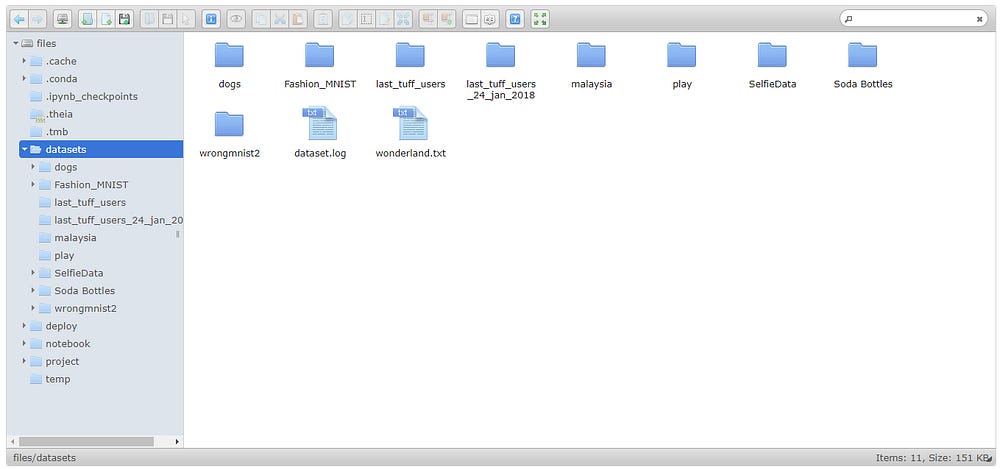The width and height of the screenshot is (1000, 469).
Task: Expand the SelfieData tree node arrow
Action: click(33, 272)
